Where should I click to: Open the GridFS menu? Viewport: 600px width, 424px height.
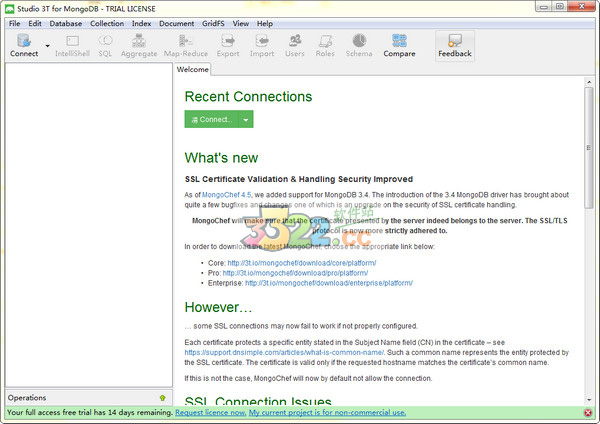pos(212,23)
